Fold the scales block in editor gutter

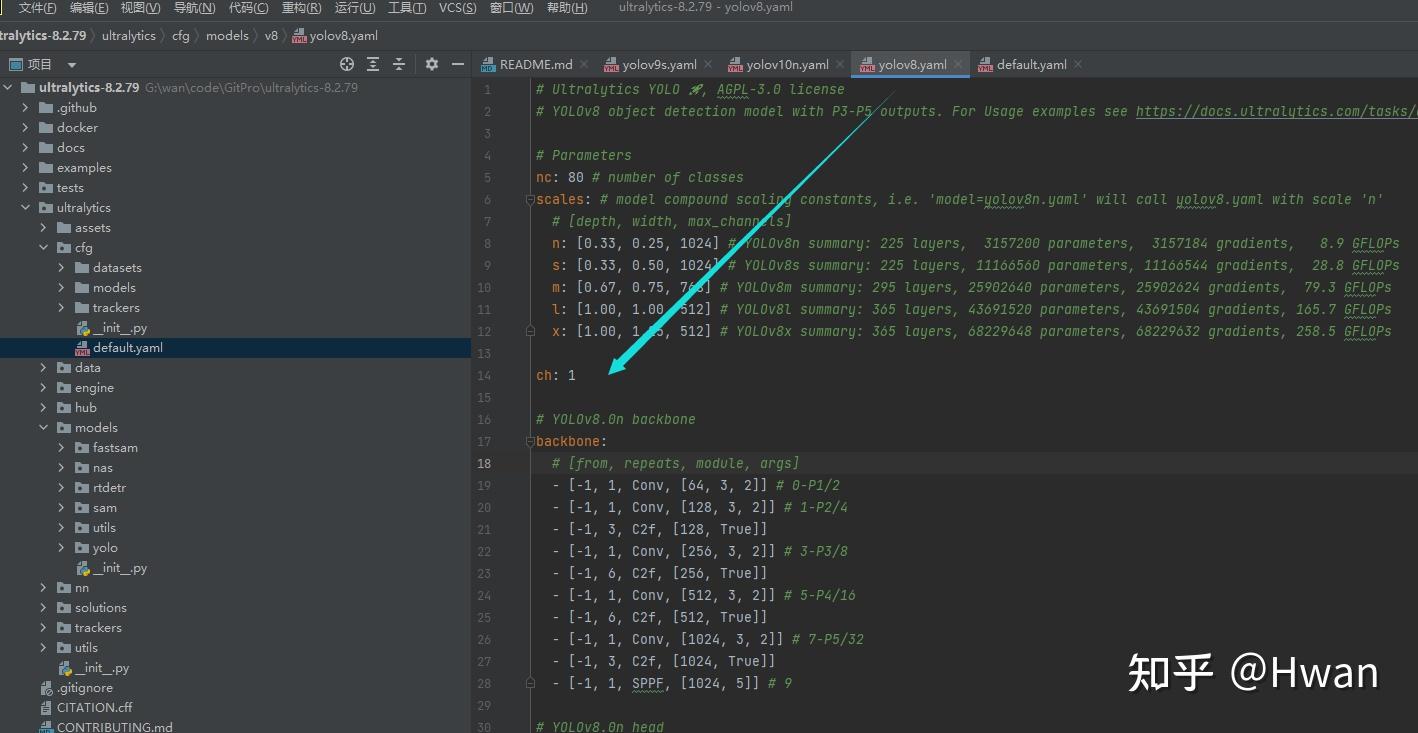530,199
